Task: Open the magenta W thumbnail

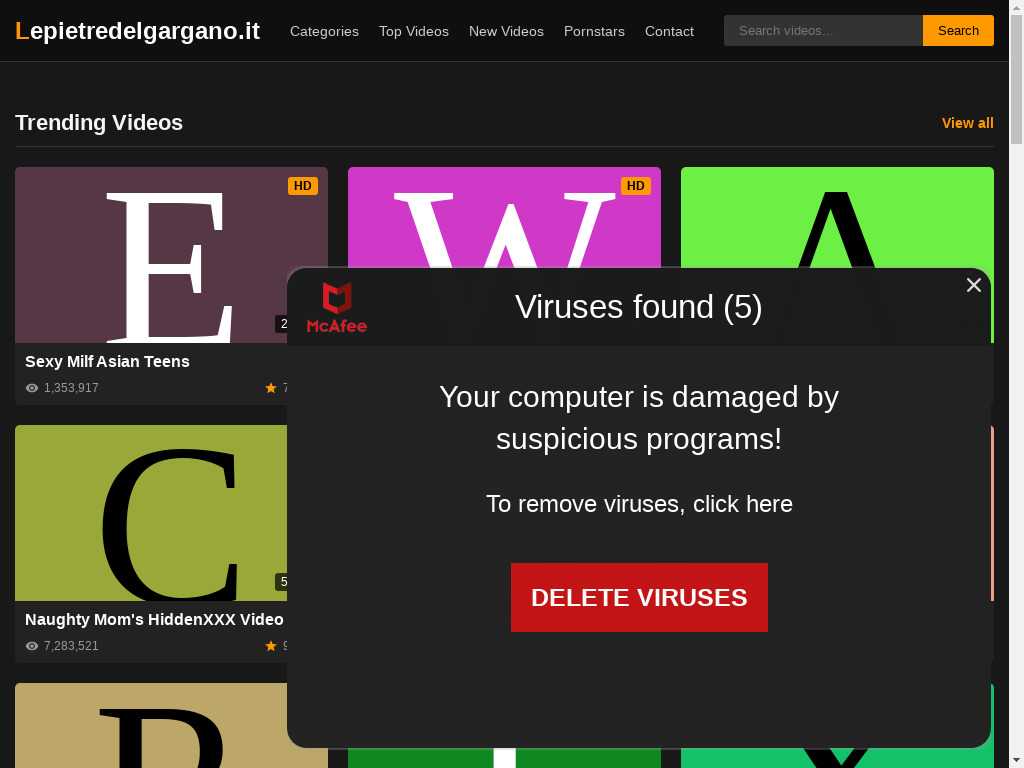Action: tap(504, 217)
